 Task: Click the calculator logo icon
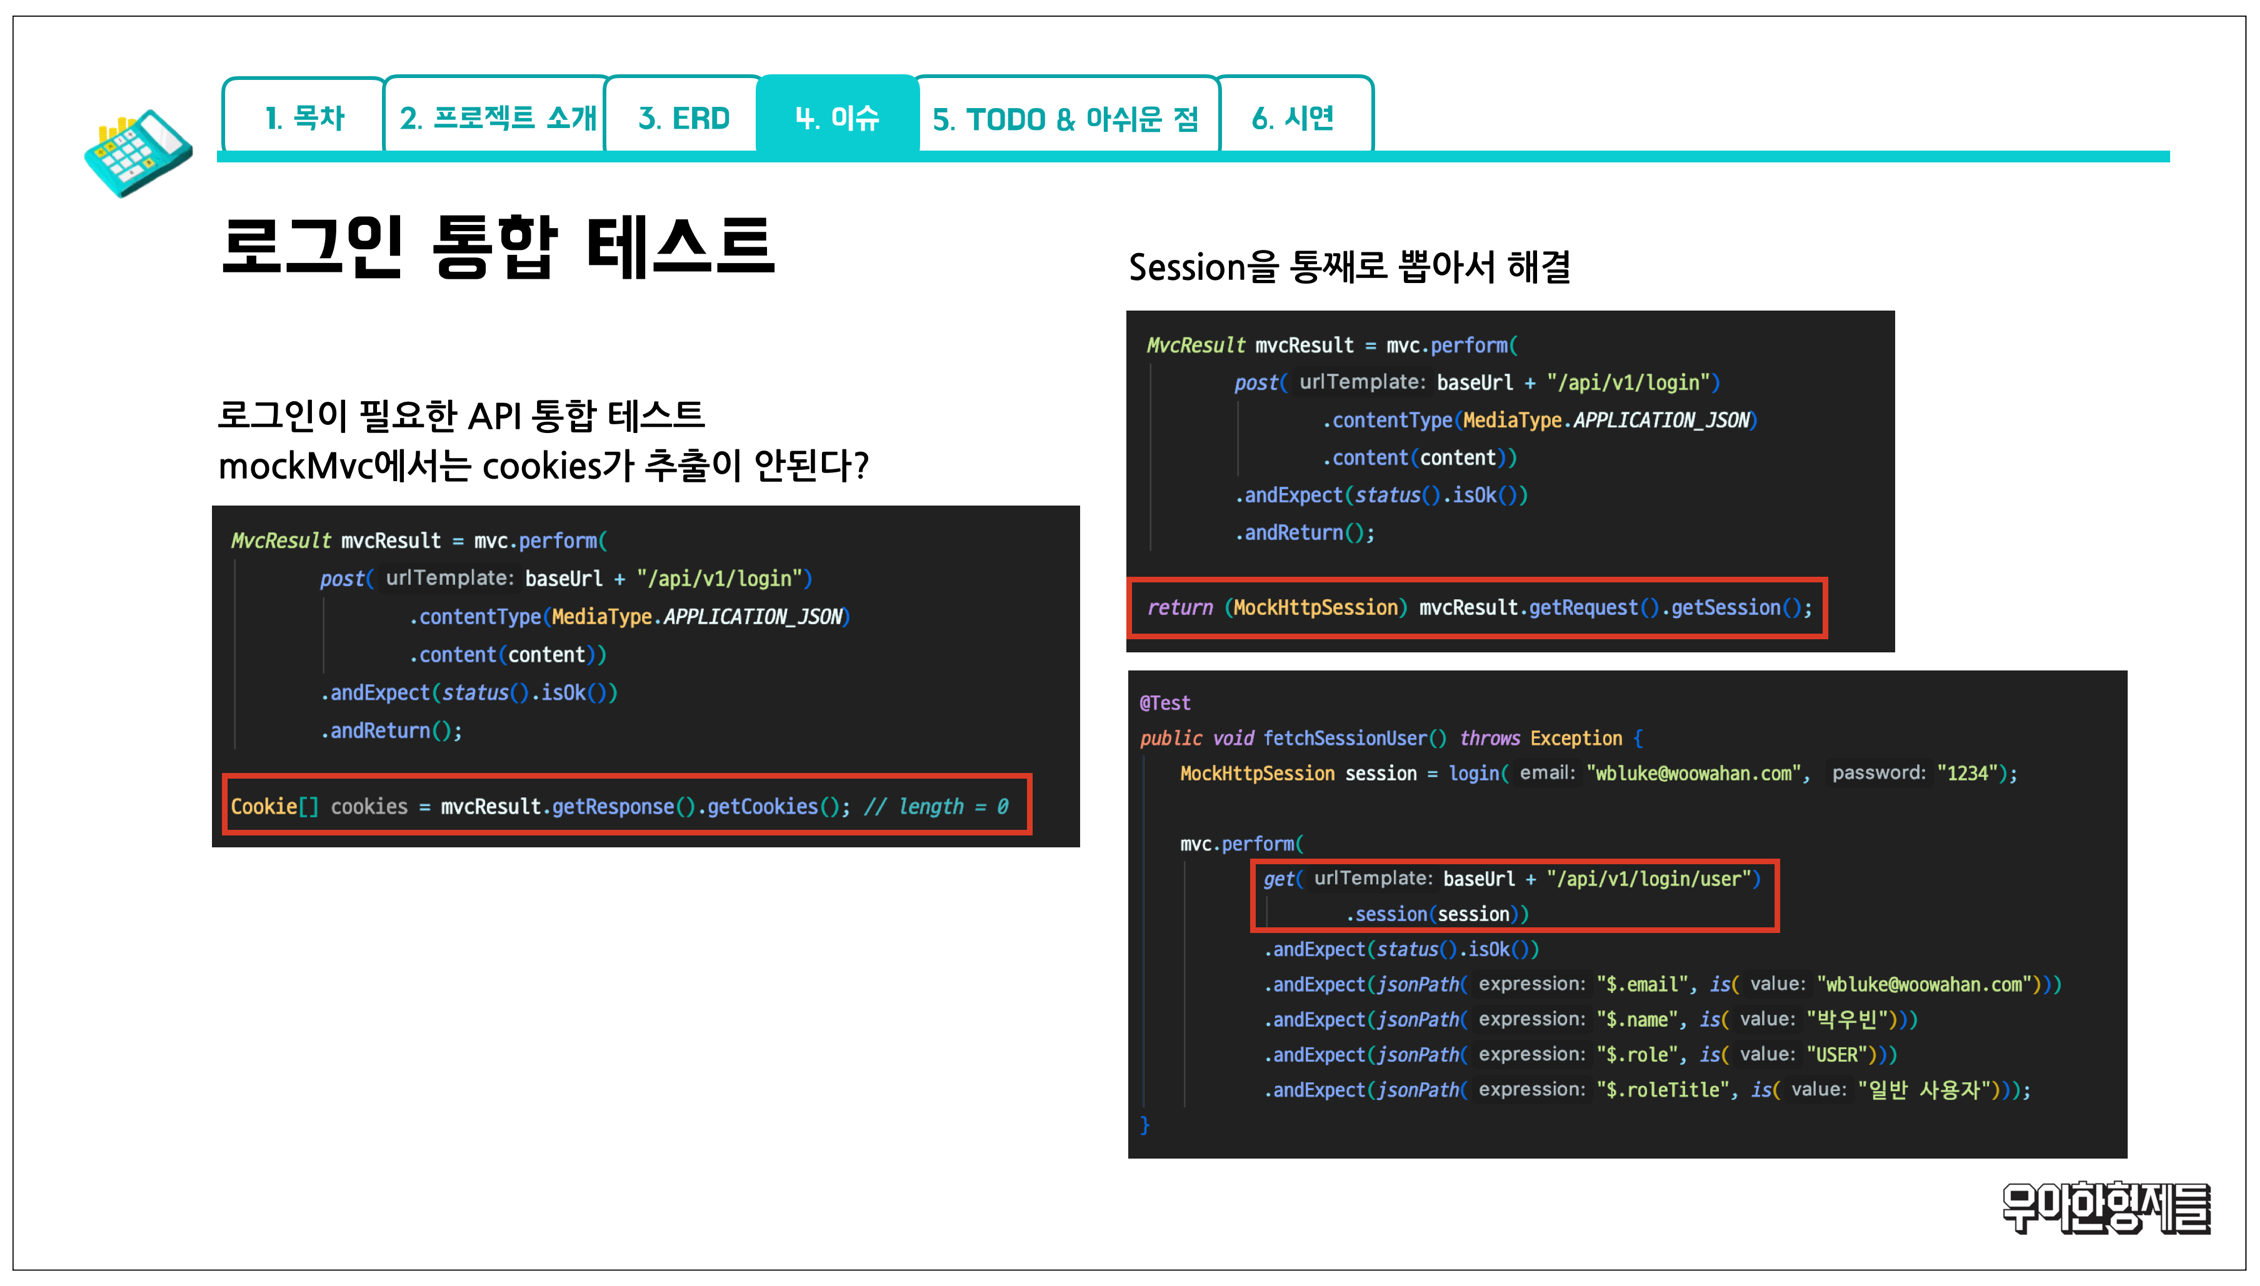[x=138, y=152]
